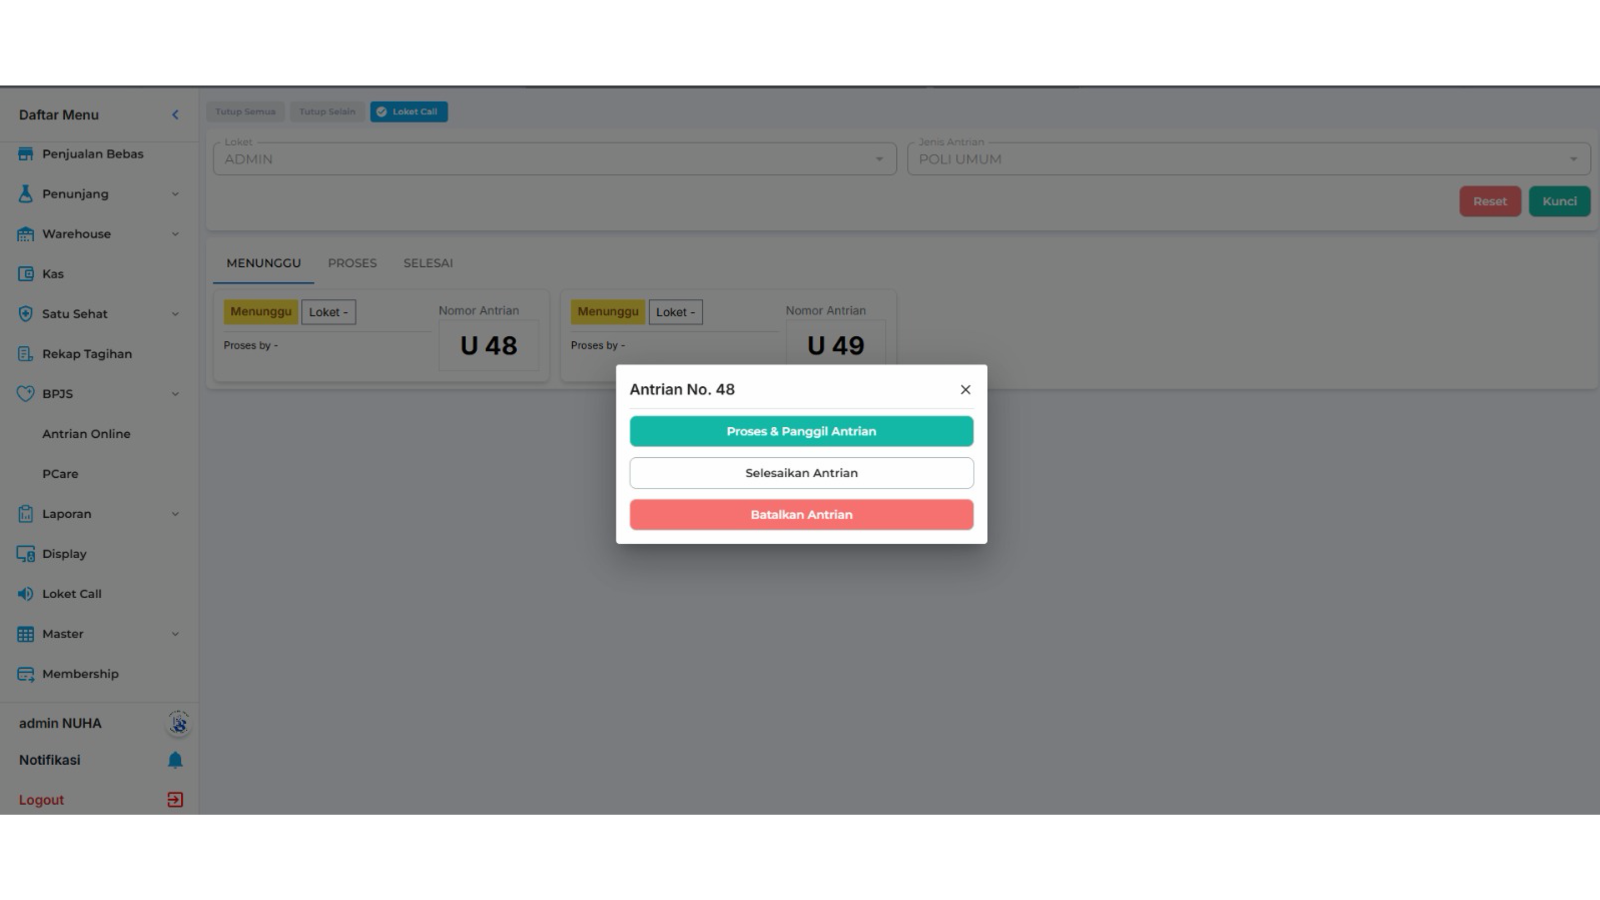
Task: Open notifications via the bell icon
Action: [175, 760]
